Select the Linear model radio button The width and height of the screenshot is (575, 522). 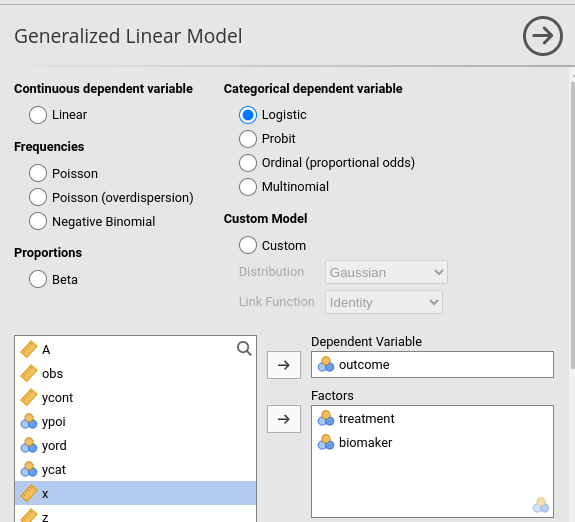pyautogui.click(x=38, y=115)
